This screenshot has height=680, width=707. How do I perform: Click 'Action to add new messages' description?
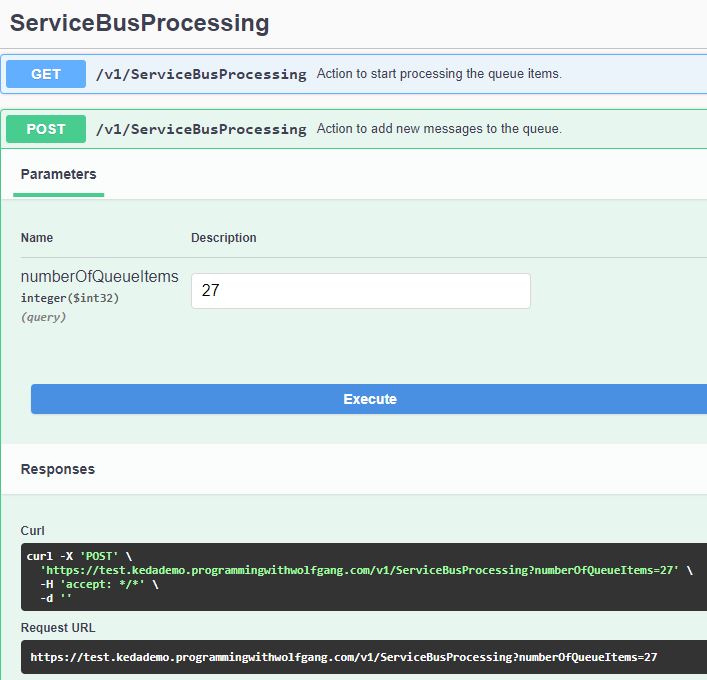[439, 129]
